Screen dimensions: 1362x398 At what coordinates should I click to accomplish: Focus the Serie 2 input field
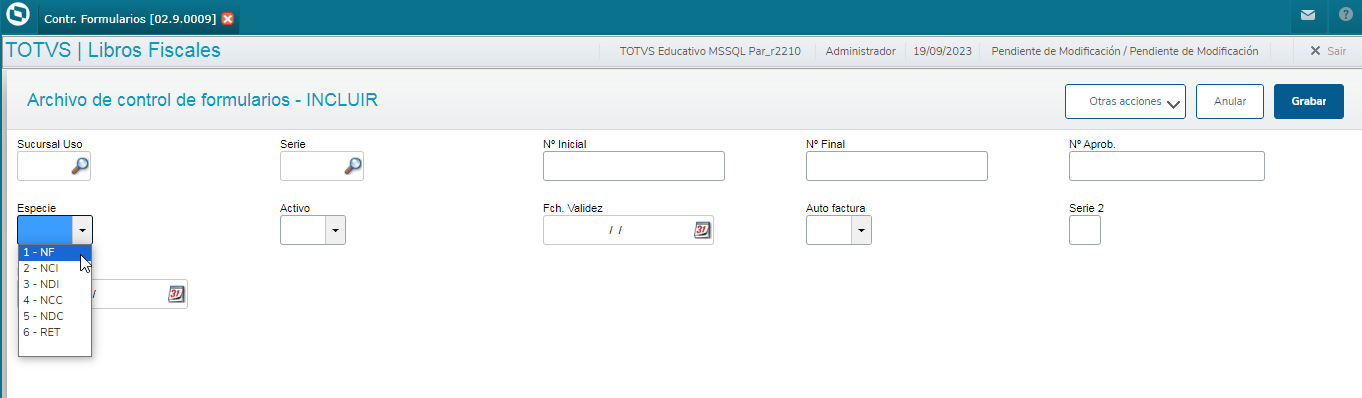point(1085,230)
